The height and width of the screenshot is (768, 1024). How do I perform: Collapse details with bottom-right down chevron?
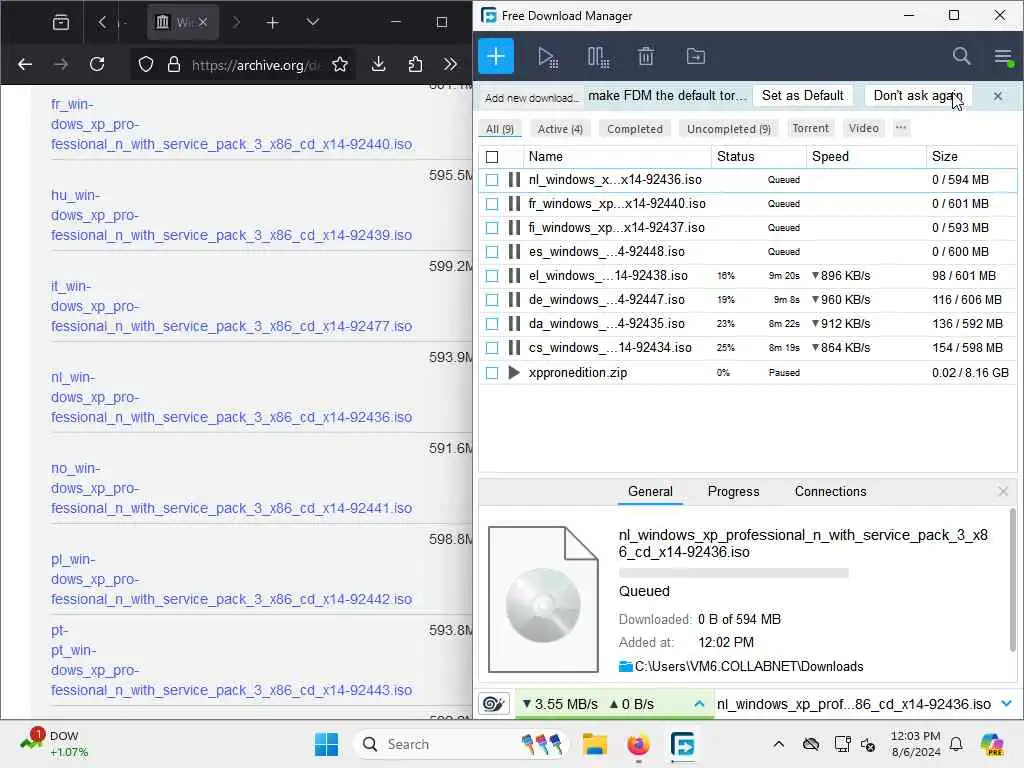pos(1006,704)
